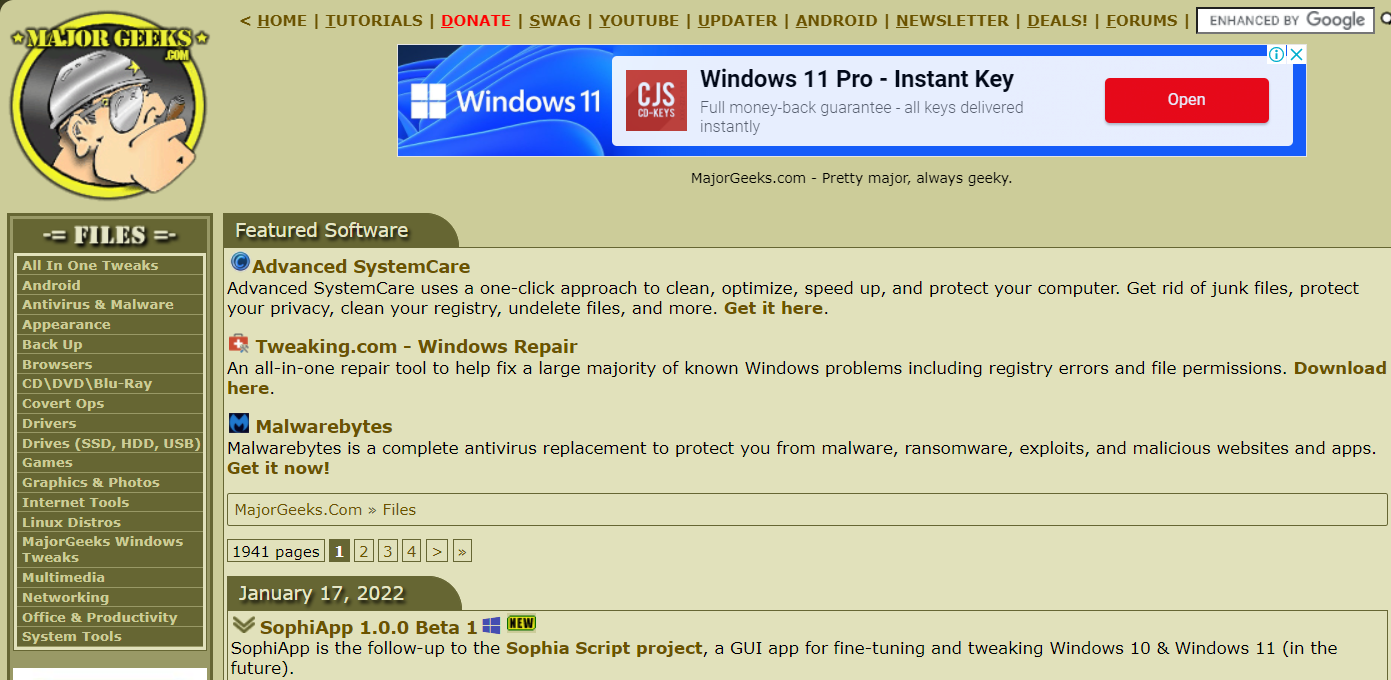The width and height of the screenshot is (1391, 680).
Task: Go to page 2 in pagination
Action: pos(364,551)
